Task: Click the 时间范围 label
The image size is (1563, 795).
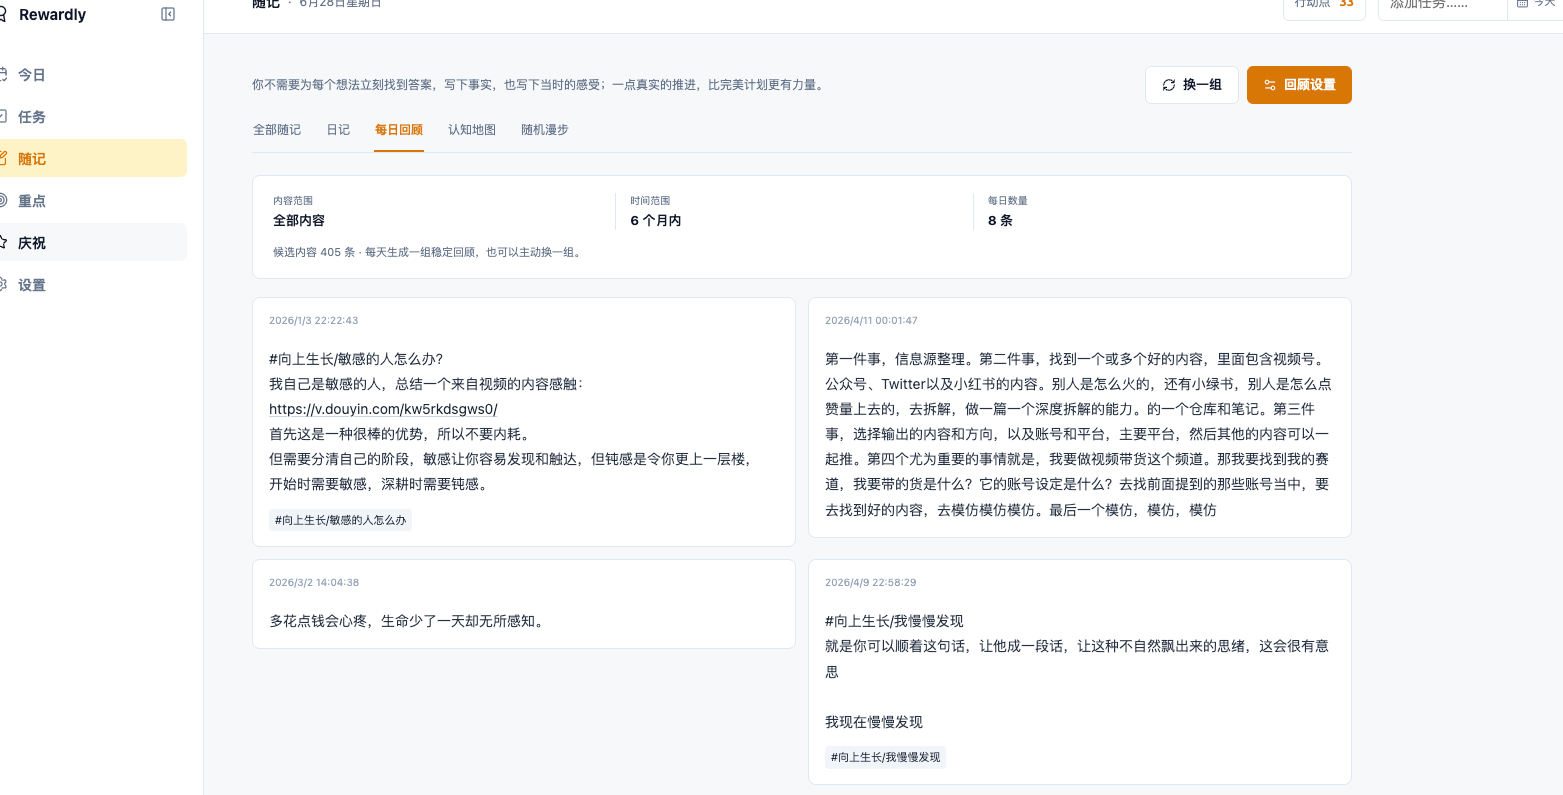Action: pyautogui.click(x=650, y=201)
